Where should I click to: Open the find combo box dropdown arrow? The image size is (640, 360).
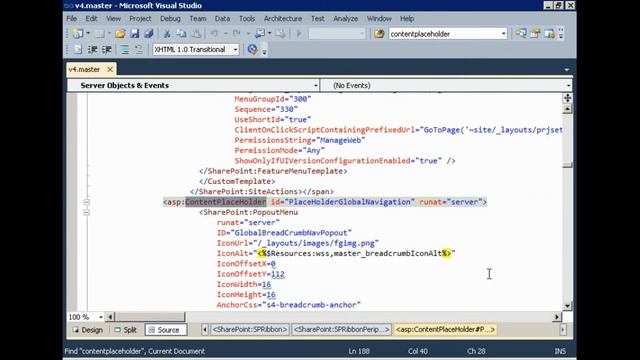503,34
